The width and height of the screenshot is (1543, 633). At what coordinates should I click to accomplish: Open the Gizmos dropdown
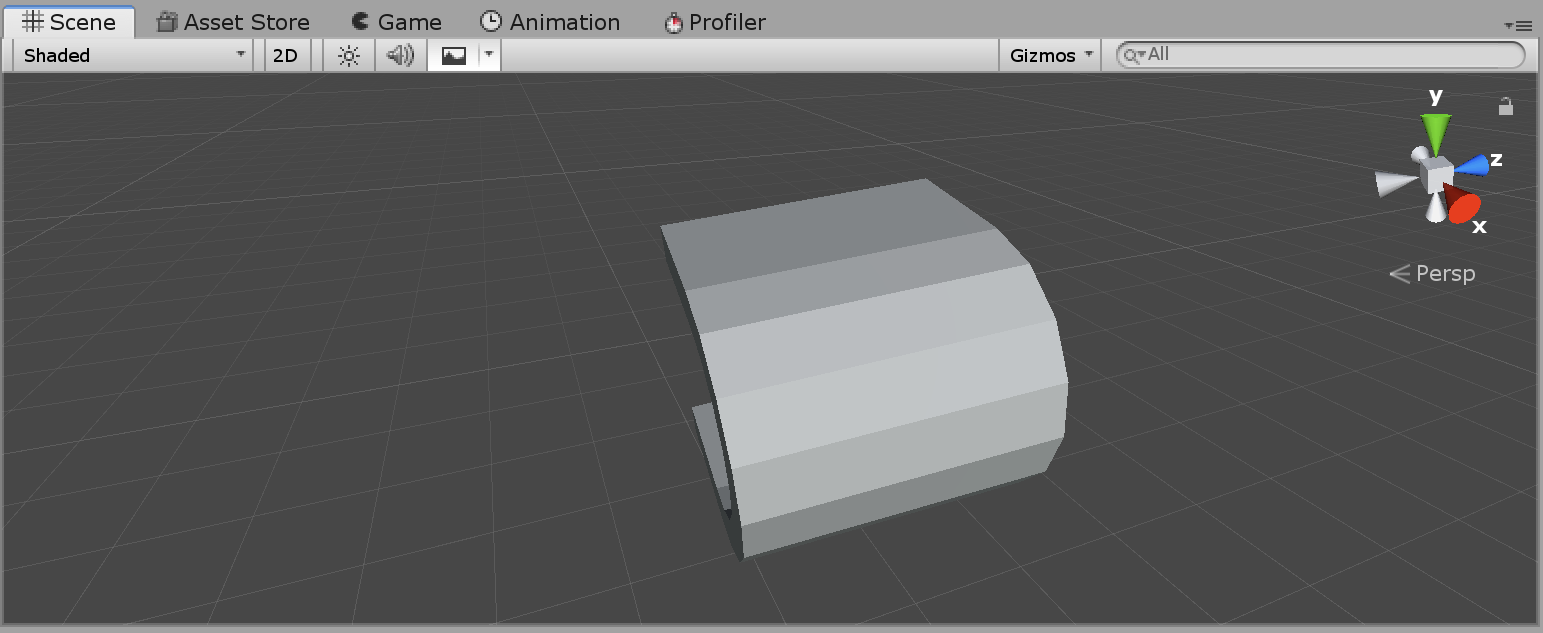[x=1048, y=55]
